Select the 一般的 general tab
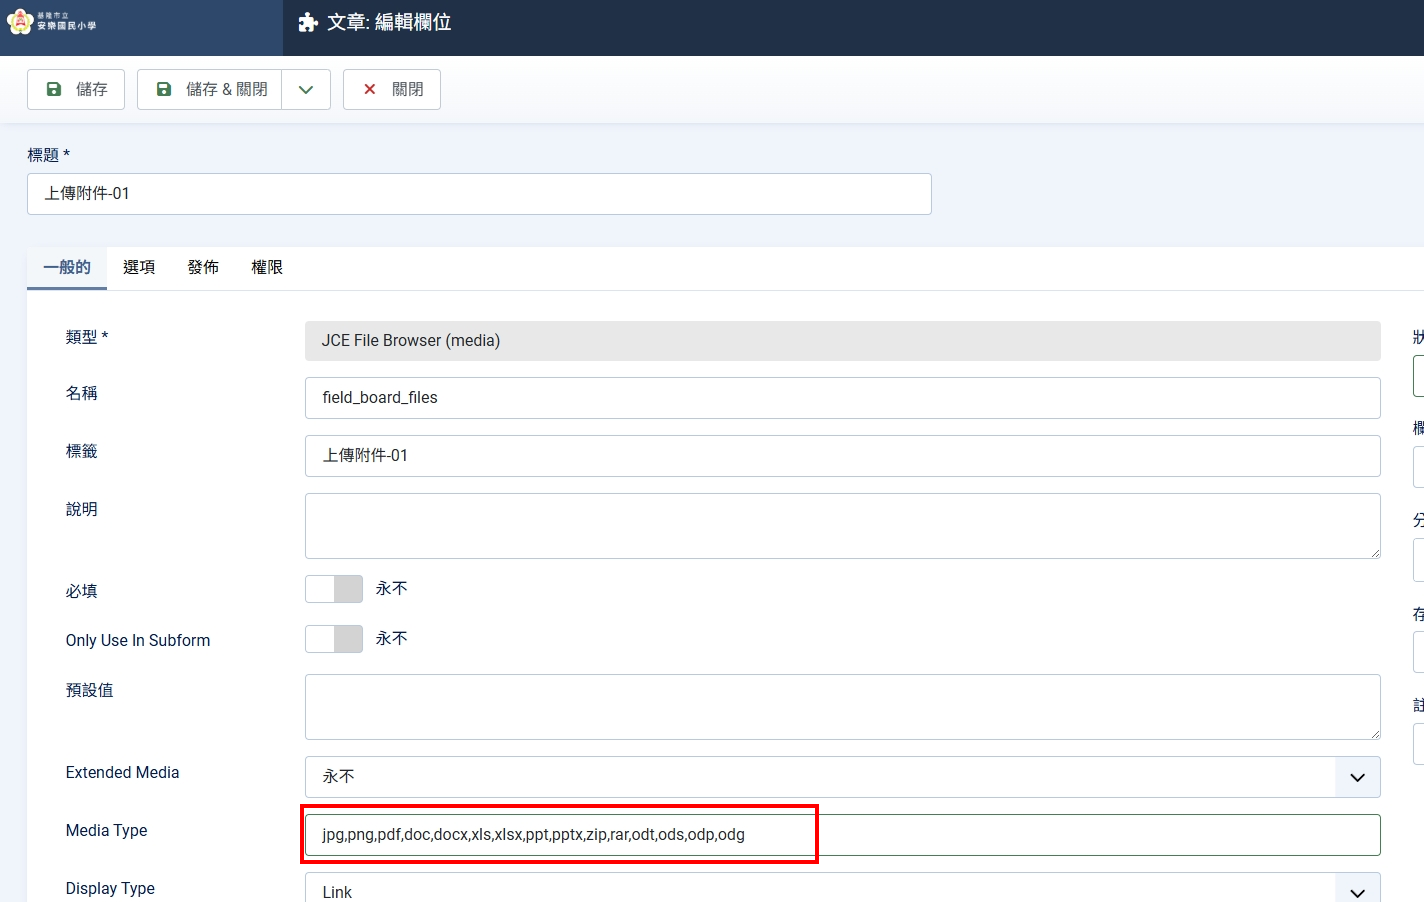This screenshot has width=1424, height=902. tap(67, 267)
